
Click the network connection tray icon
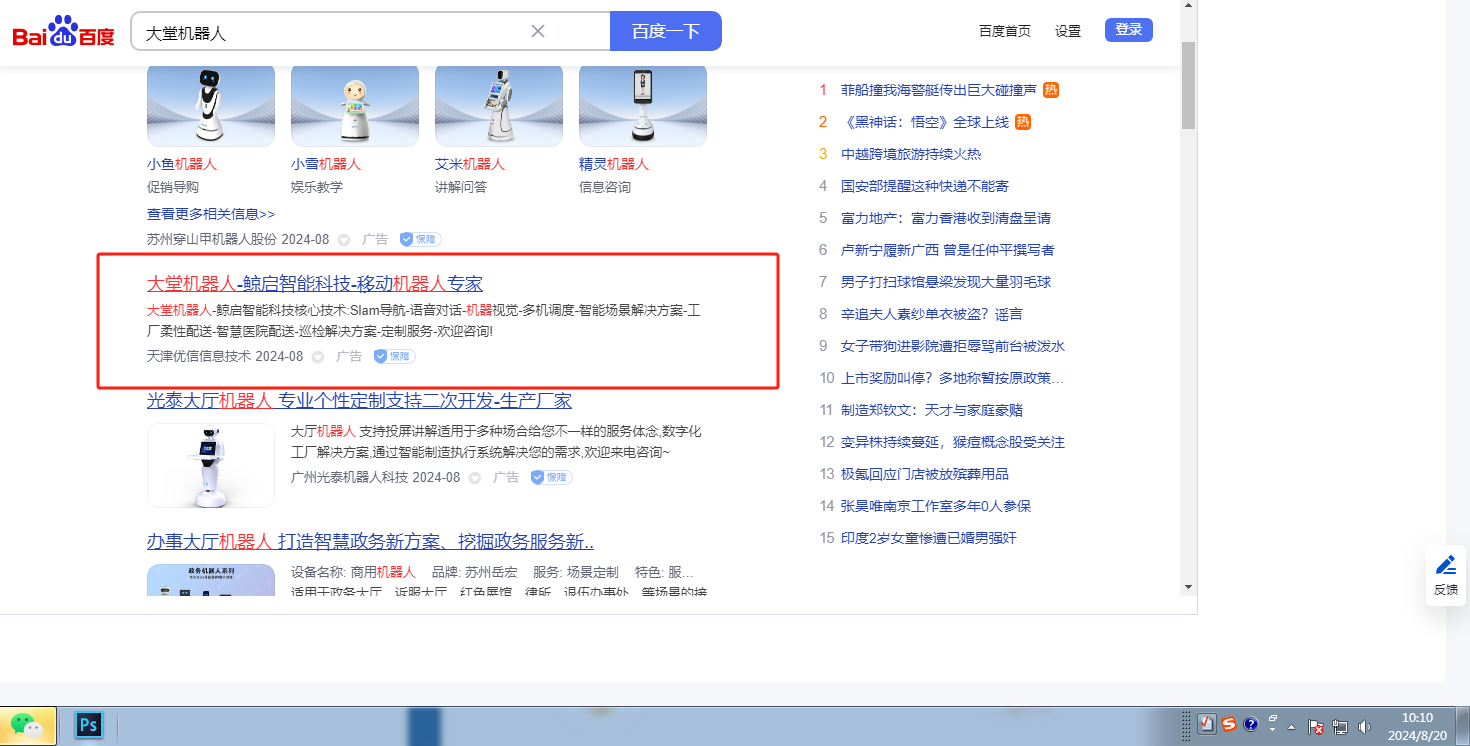1340,726
